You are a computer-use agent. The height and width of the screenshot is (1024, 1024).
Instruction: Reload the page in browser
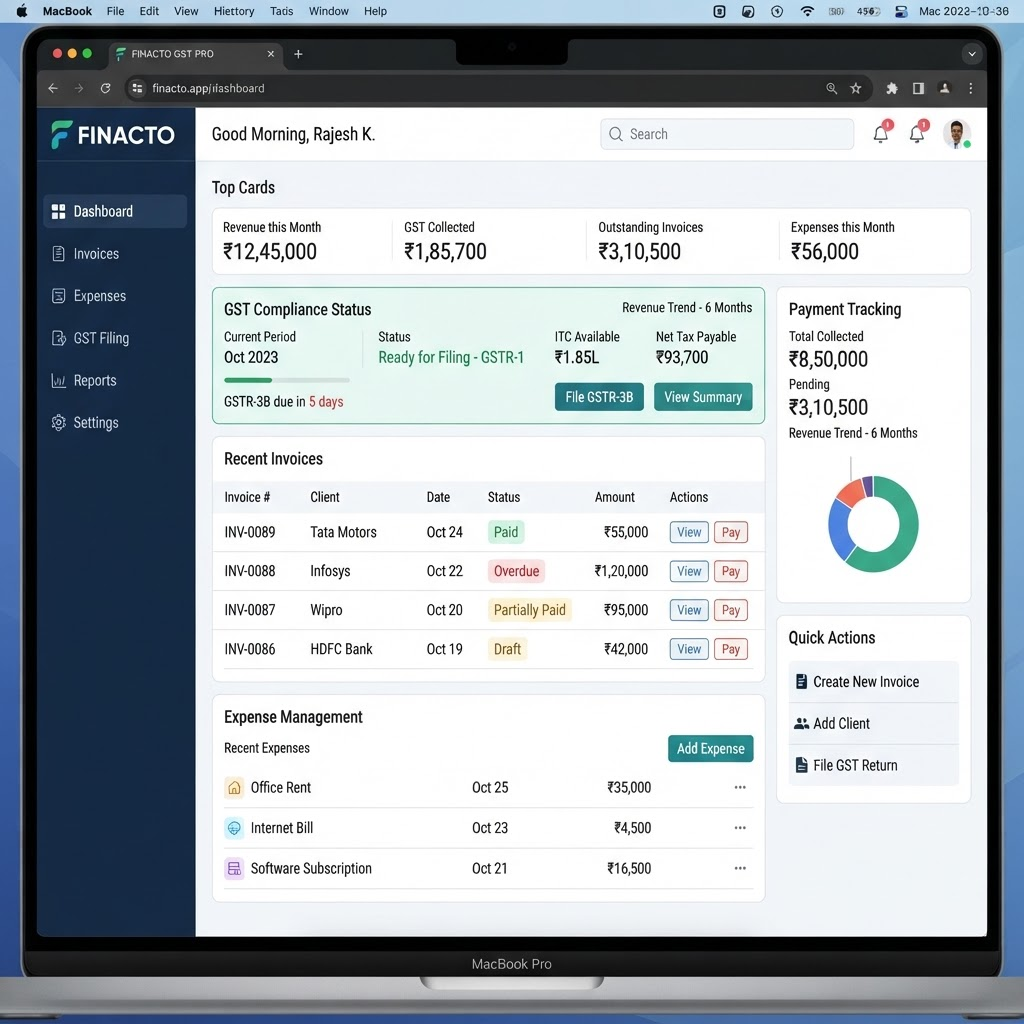click(105, 88)
